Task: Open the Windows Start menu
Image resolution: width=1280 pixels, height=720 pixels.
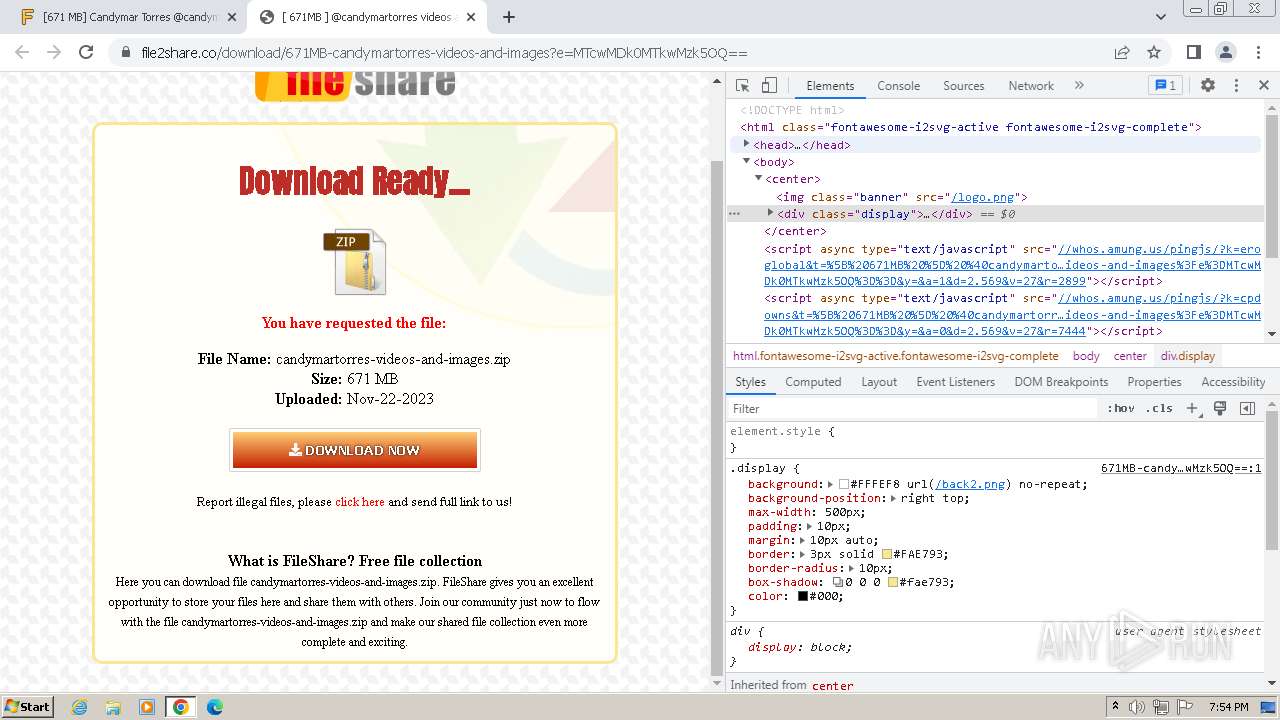Action: tap(28, 706)
